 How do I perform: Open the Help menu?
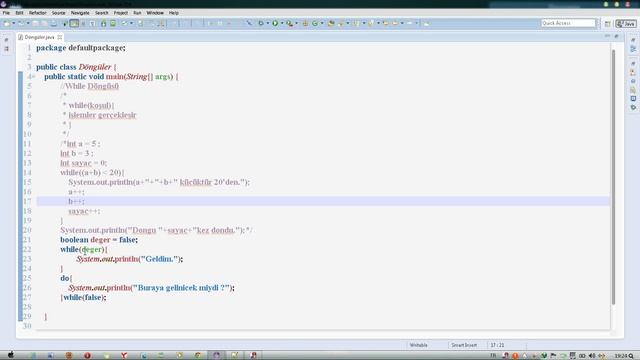pyautogui.click(x=174, y=13)
